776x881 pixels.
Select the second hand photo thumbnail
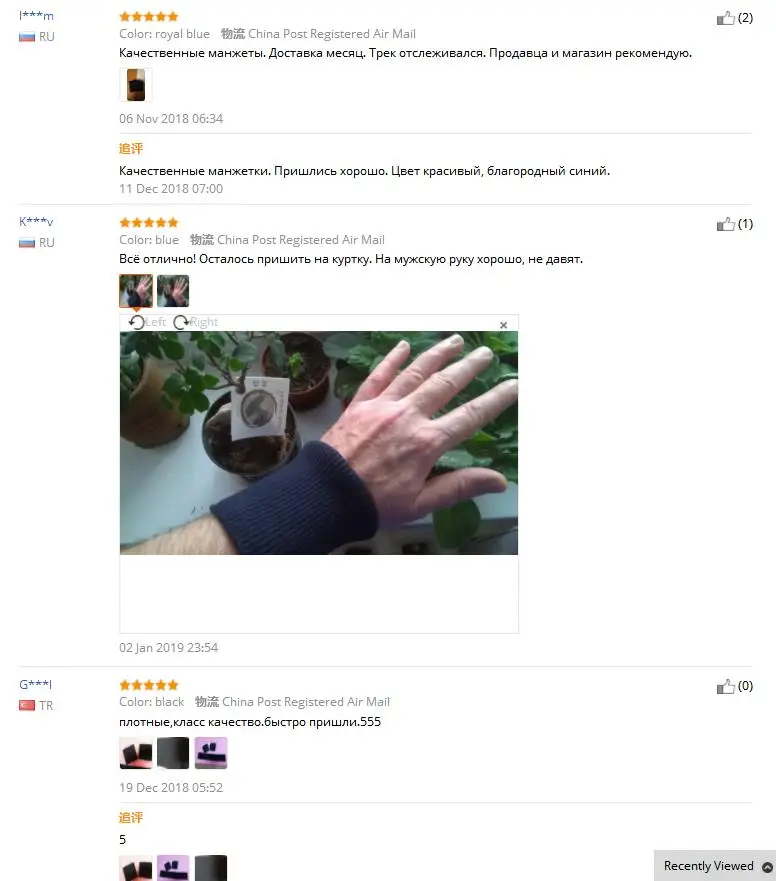pos(173,290)
